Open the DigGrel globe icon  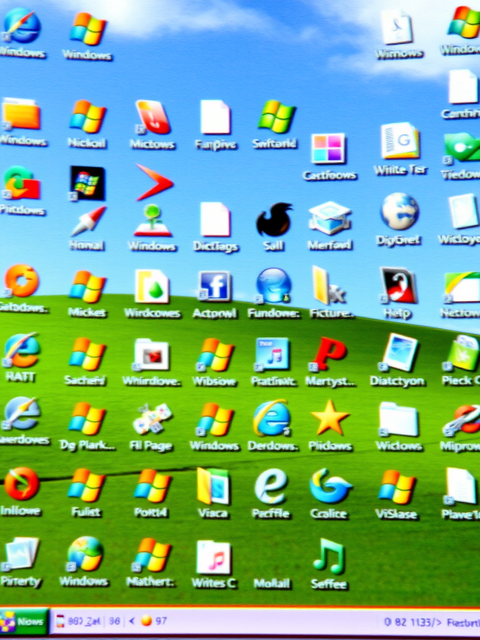tap(400, 211)
